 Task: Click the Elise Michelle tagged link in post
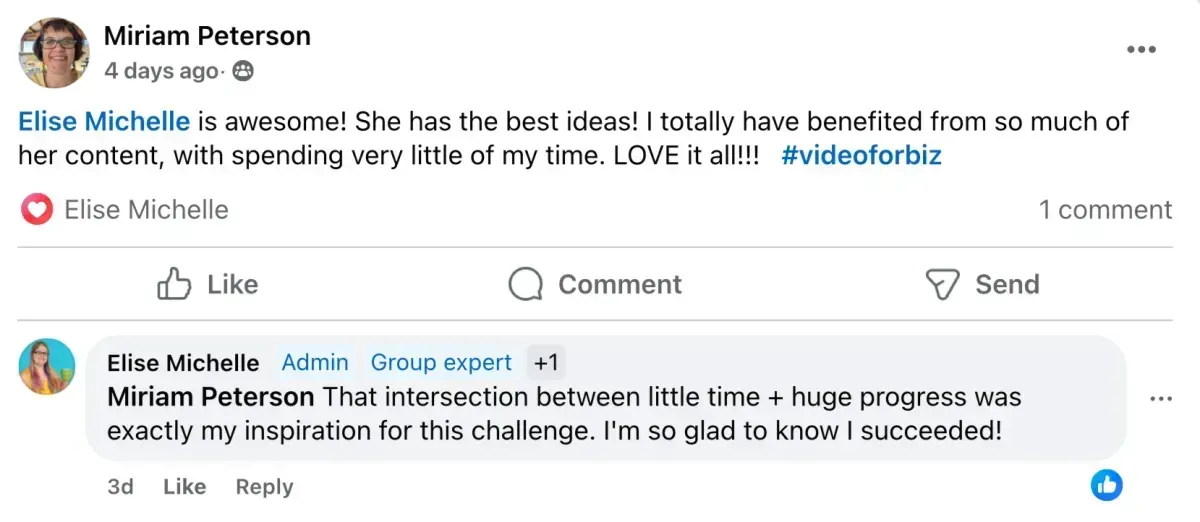click(104, 122)
